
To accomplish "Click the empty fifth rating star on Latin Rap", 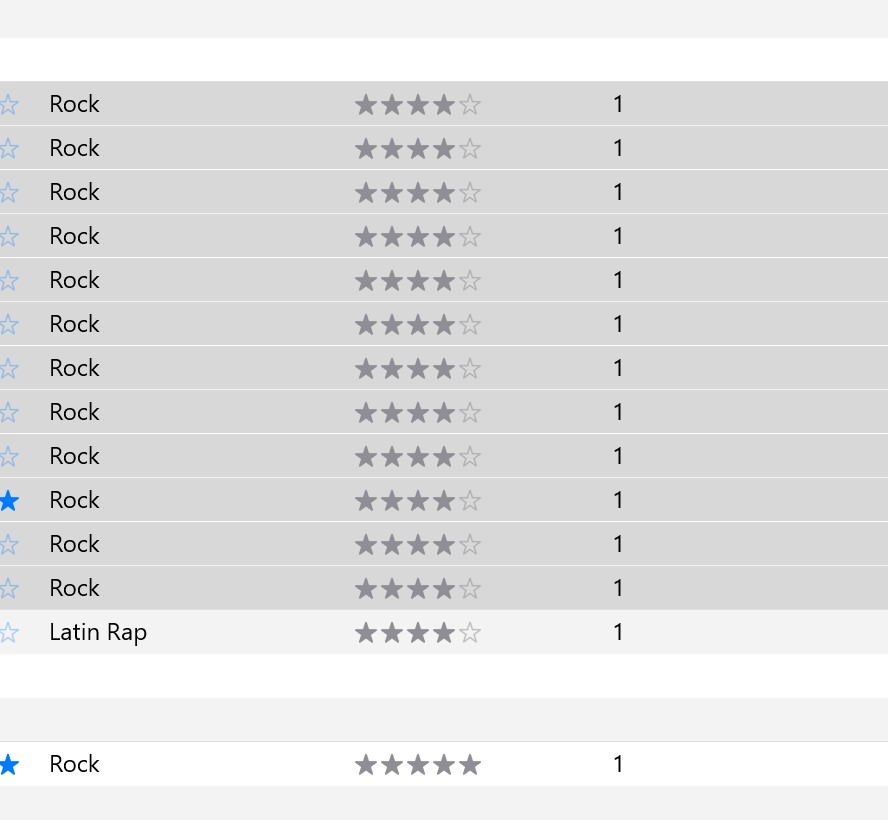I will (x=470, y=633).
